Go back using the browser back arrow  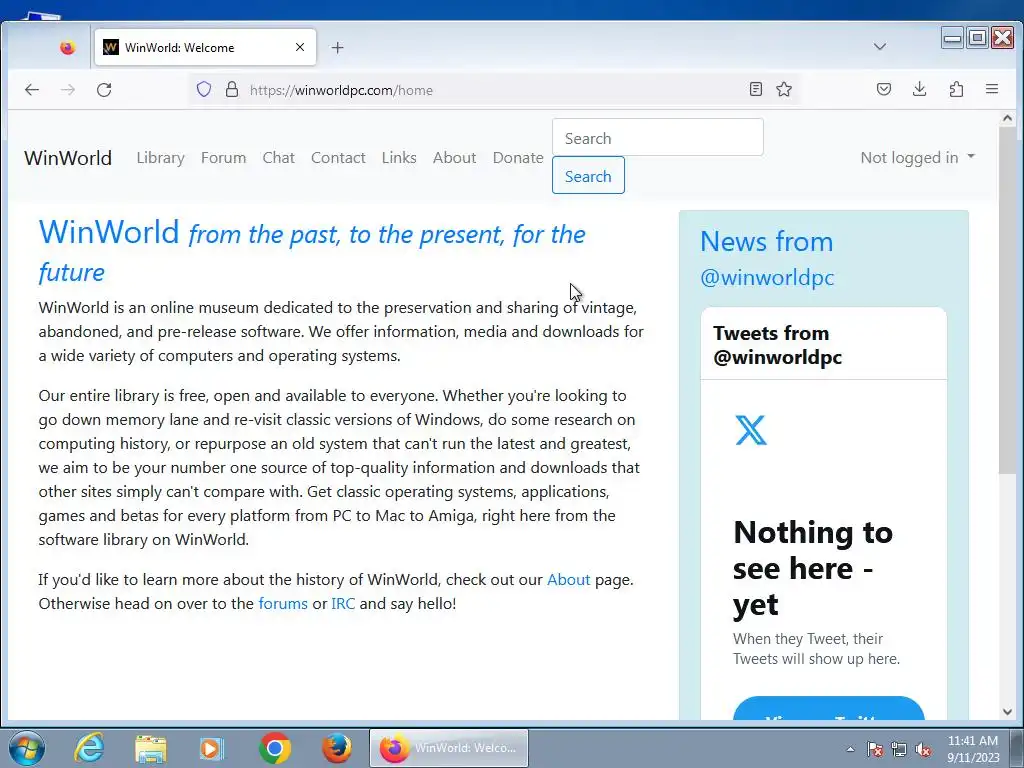click(x=32, y=89)
